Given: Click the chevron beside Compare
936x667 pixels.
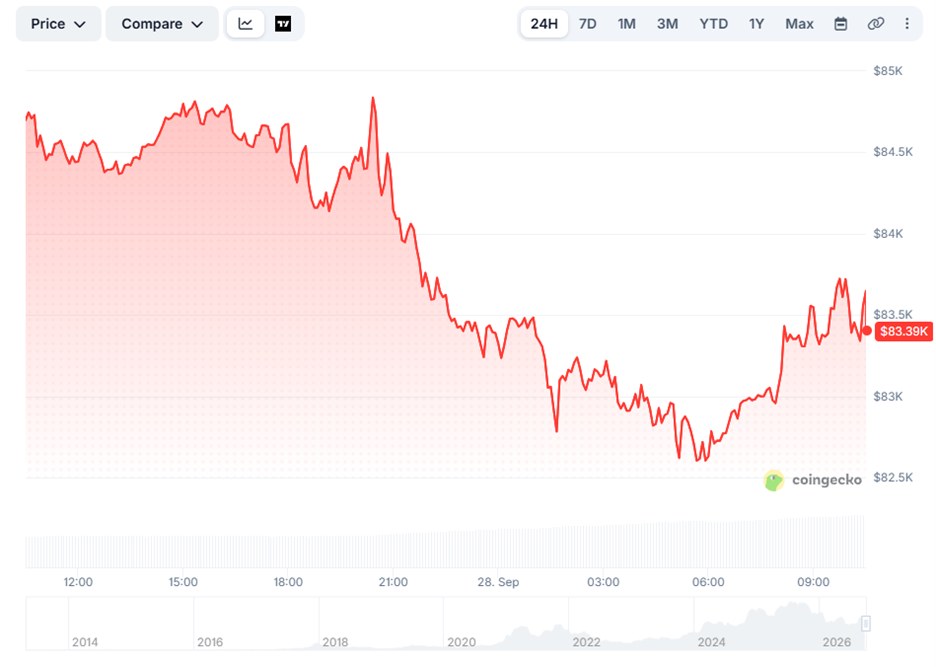Looking at the screenshot, I should coord(197,24).
